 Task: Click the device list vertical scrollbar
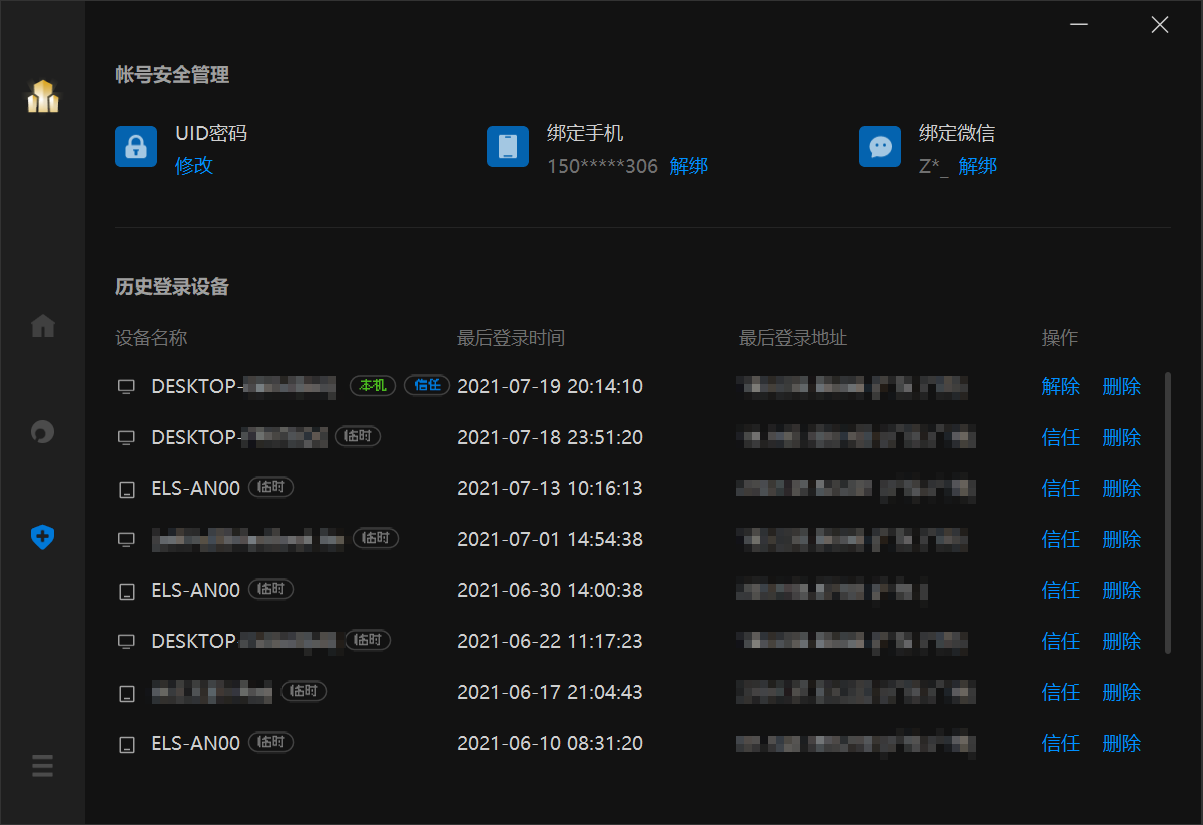1167,514
